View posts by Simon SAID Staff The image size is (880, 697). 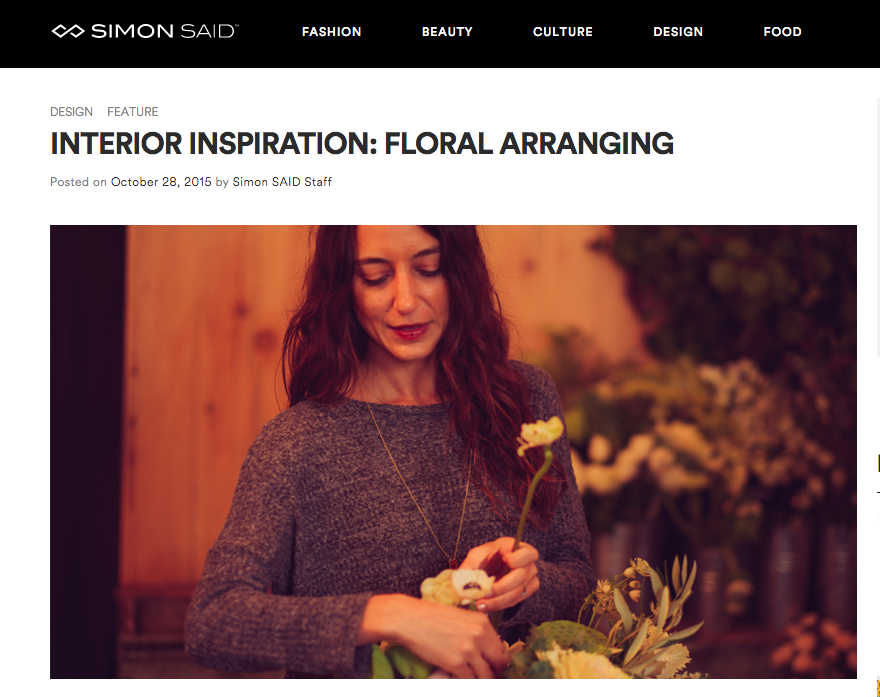click(282, 182)
